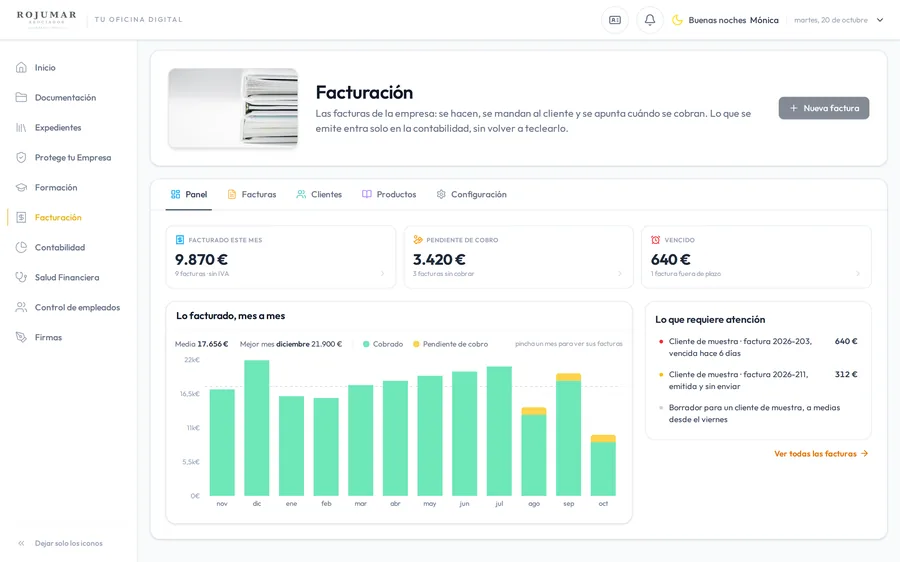Click the Configuración tab gear icon
Screen dimensions: 900x562
[441, 195]
